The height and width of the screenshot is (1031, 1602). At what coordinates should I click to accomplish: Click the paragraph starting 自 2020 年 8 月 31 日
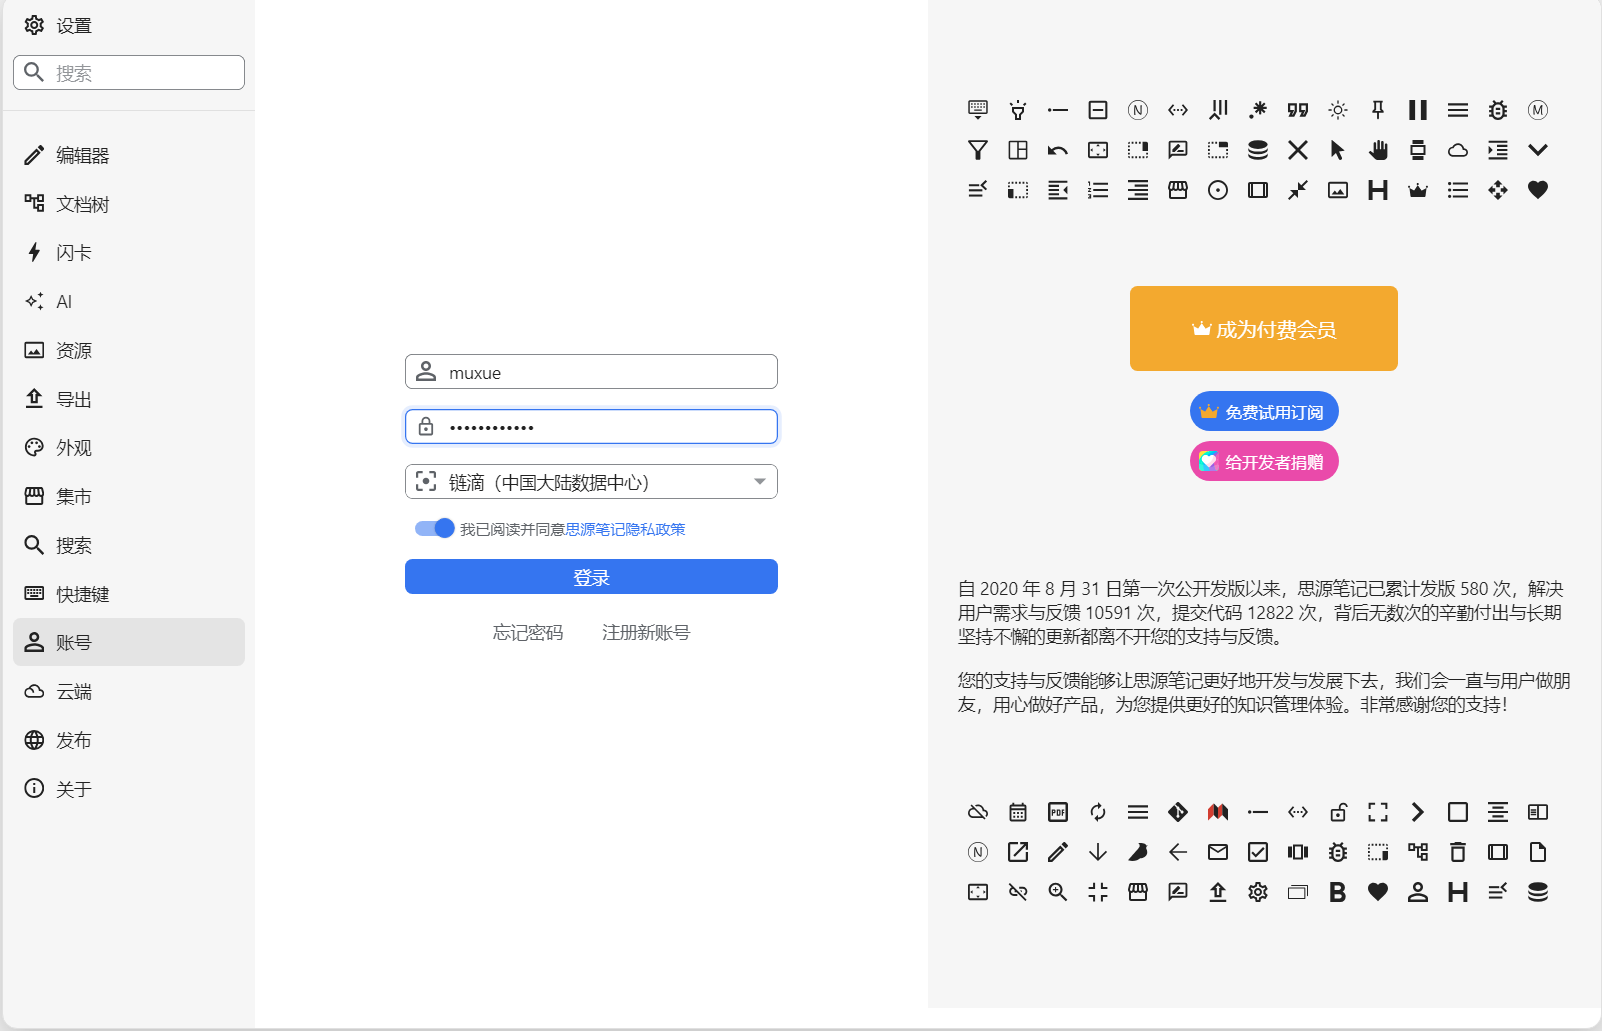click(x=1264, y=613)
